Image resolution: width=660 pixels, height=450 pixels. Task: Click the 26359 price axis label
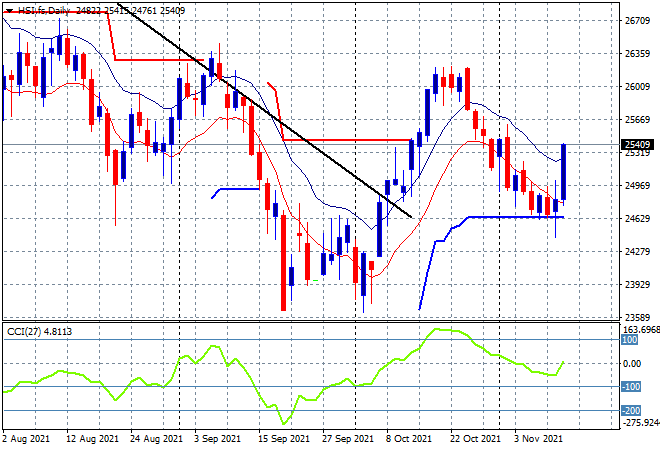coord(637,53)
